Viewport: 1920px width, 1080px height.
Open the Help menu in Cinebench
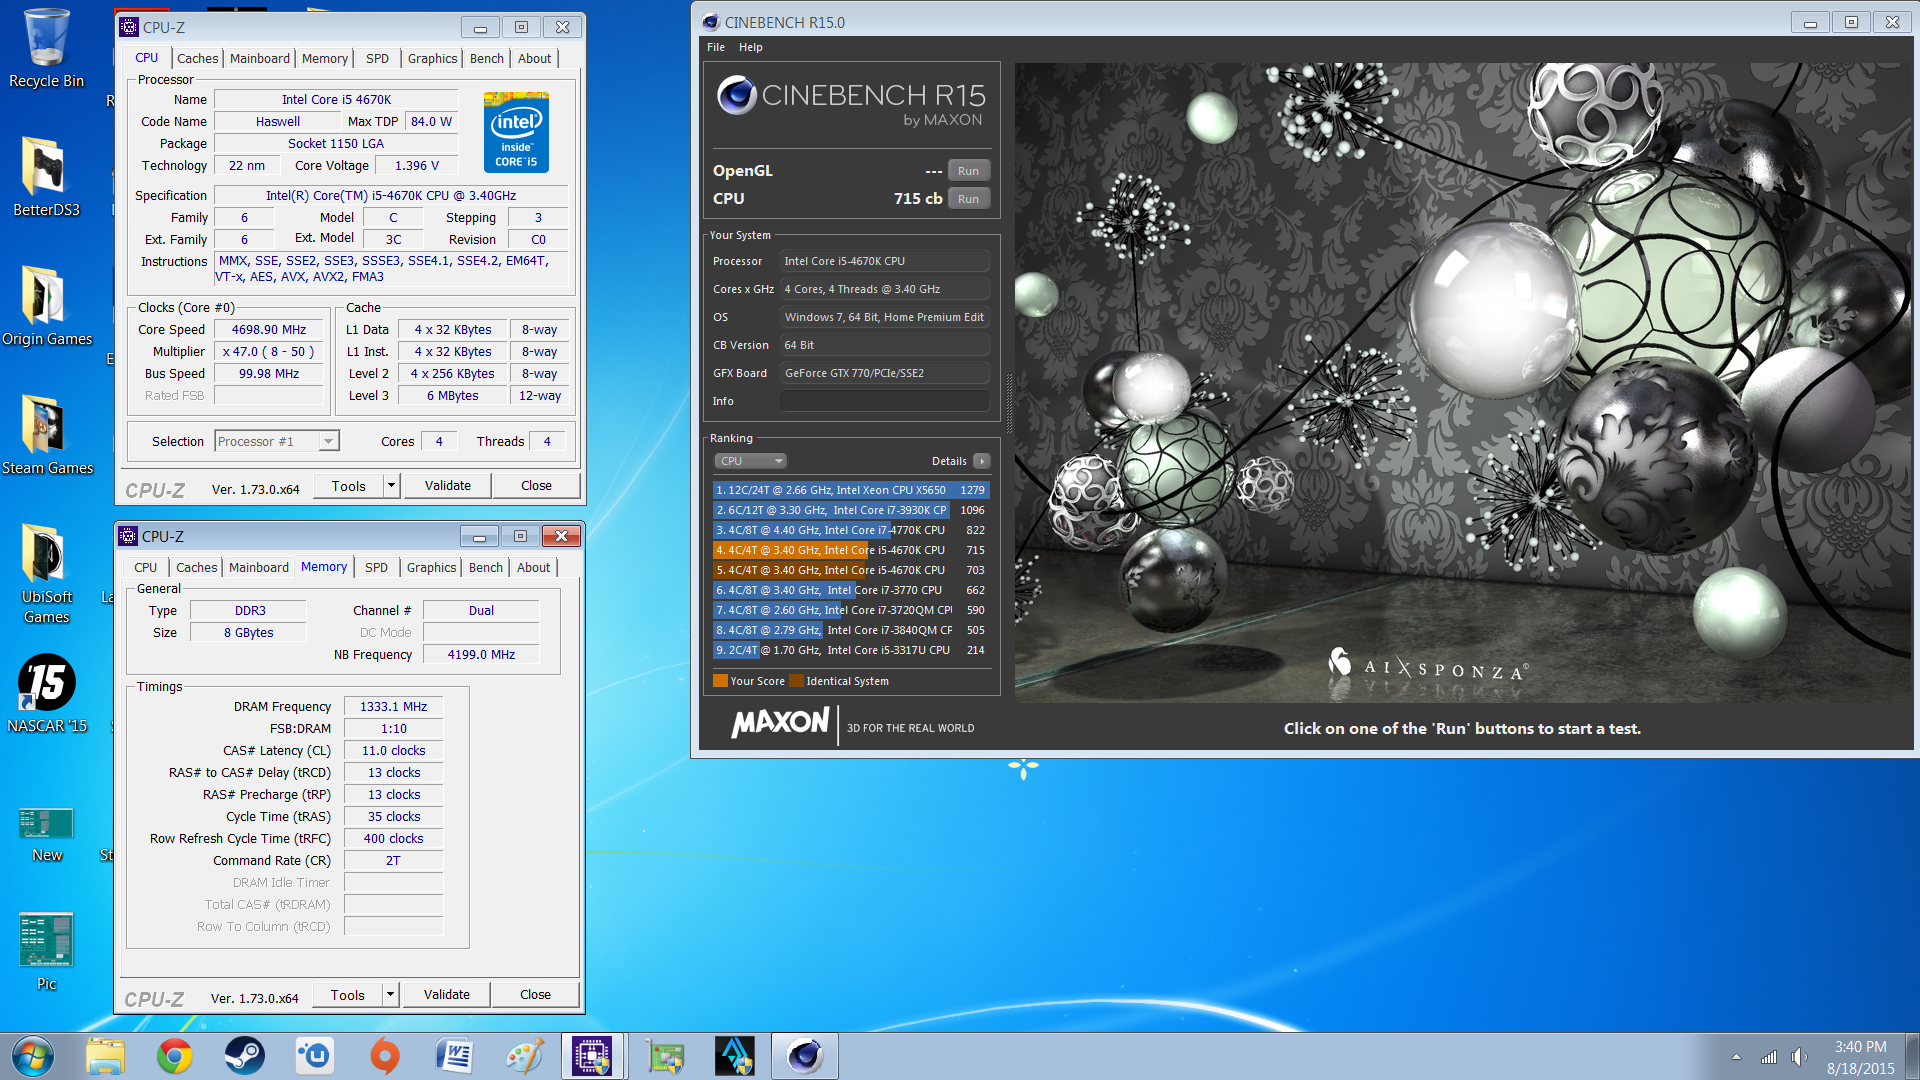tap(750, 47)
